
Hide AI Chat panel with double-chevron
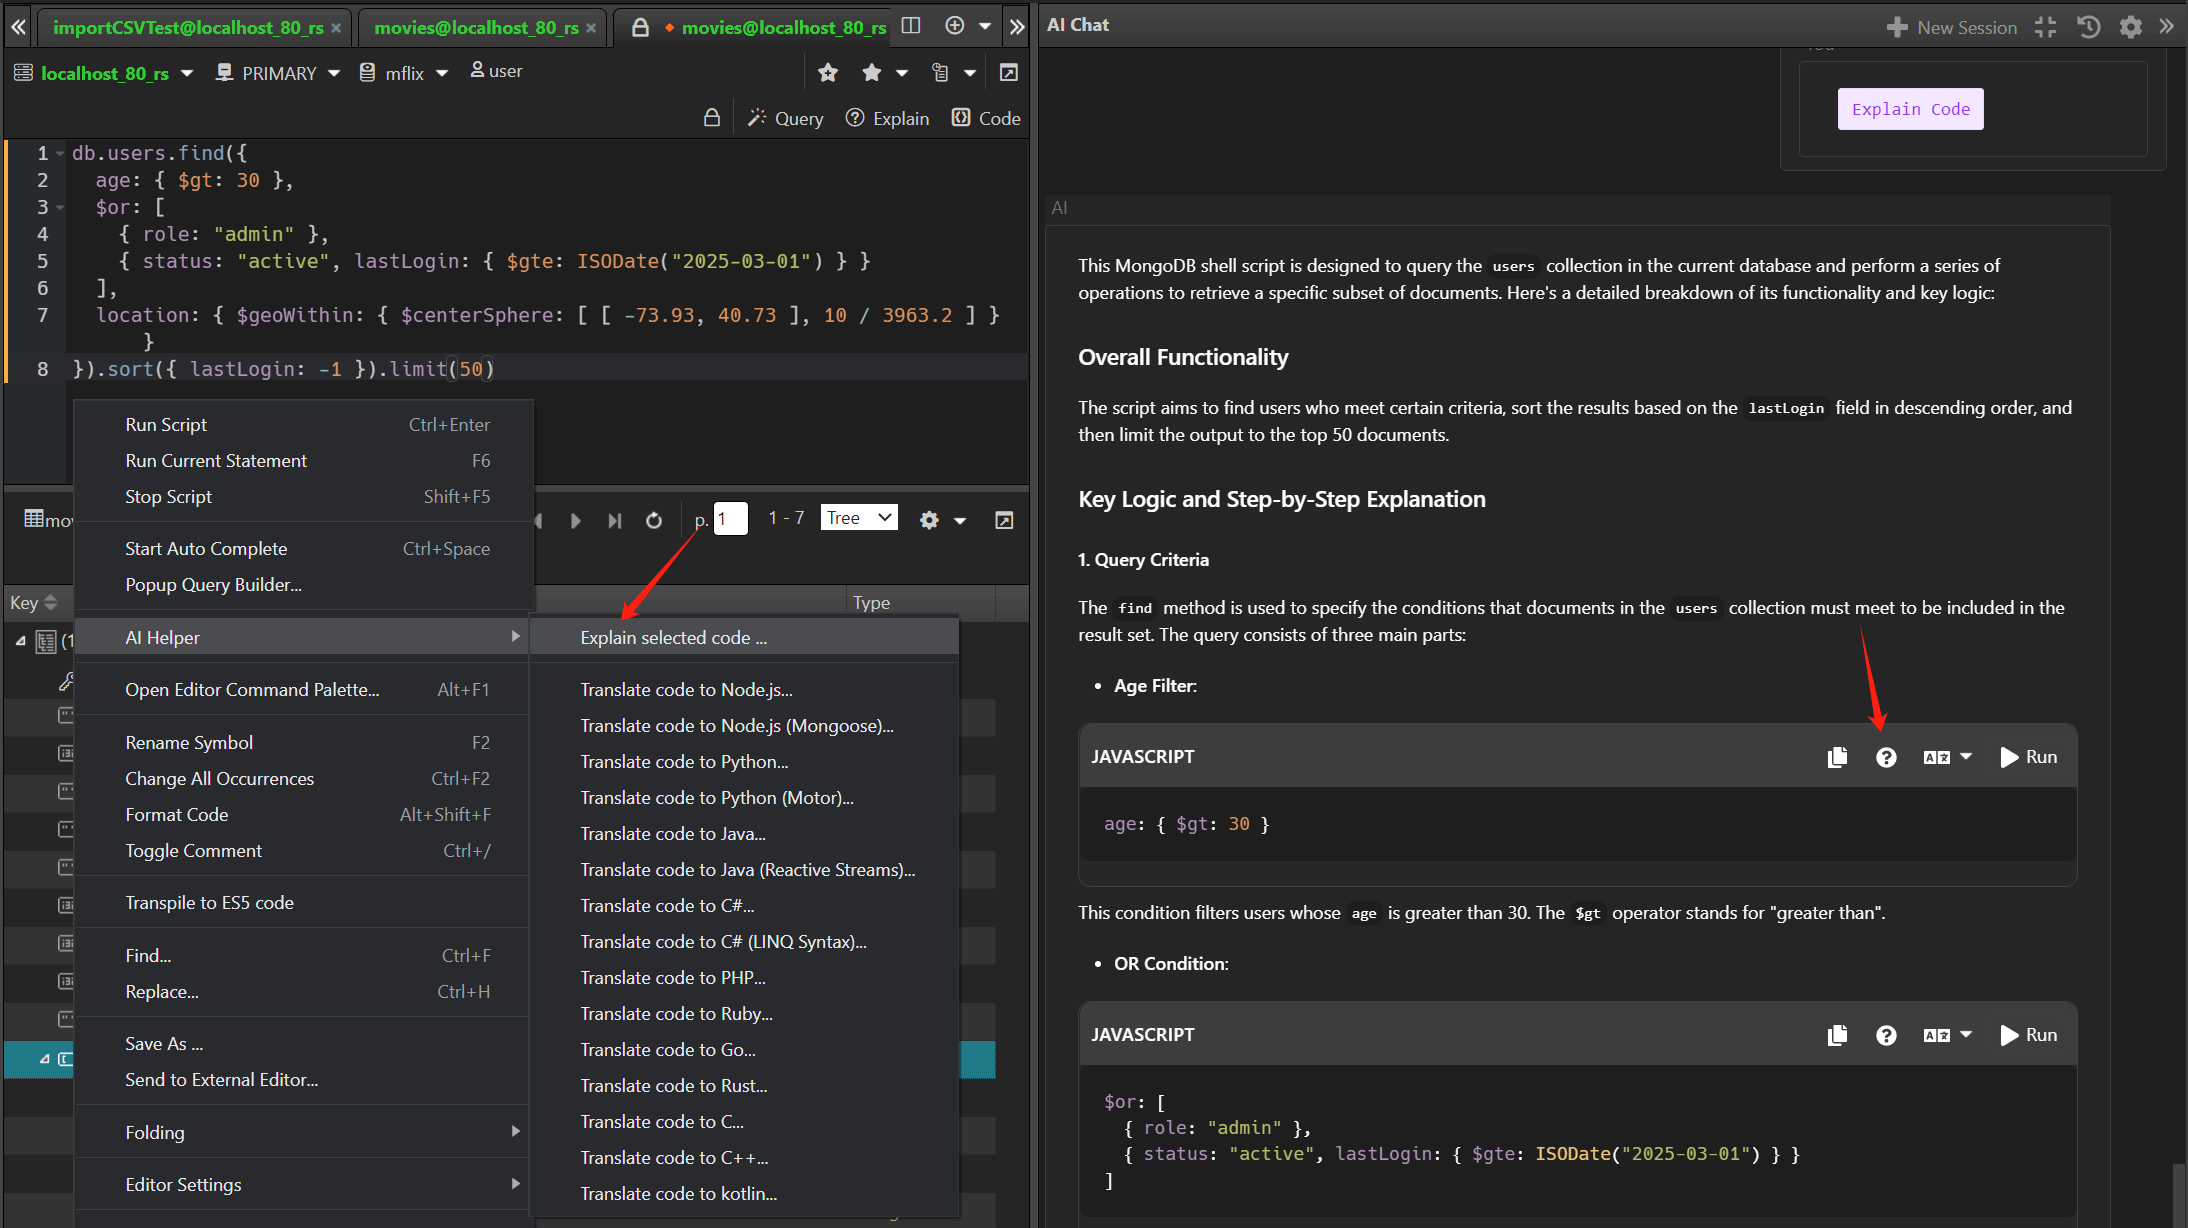[x=2166, y=27]
